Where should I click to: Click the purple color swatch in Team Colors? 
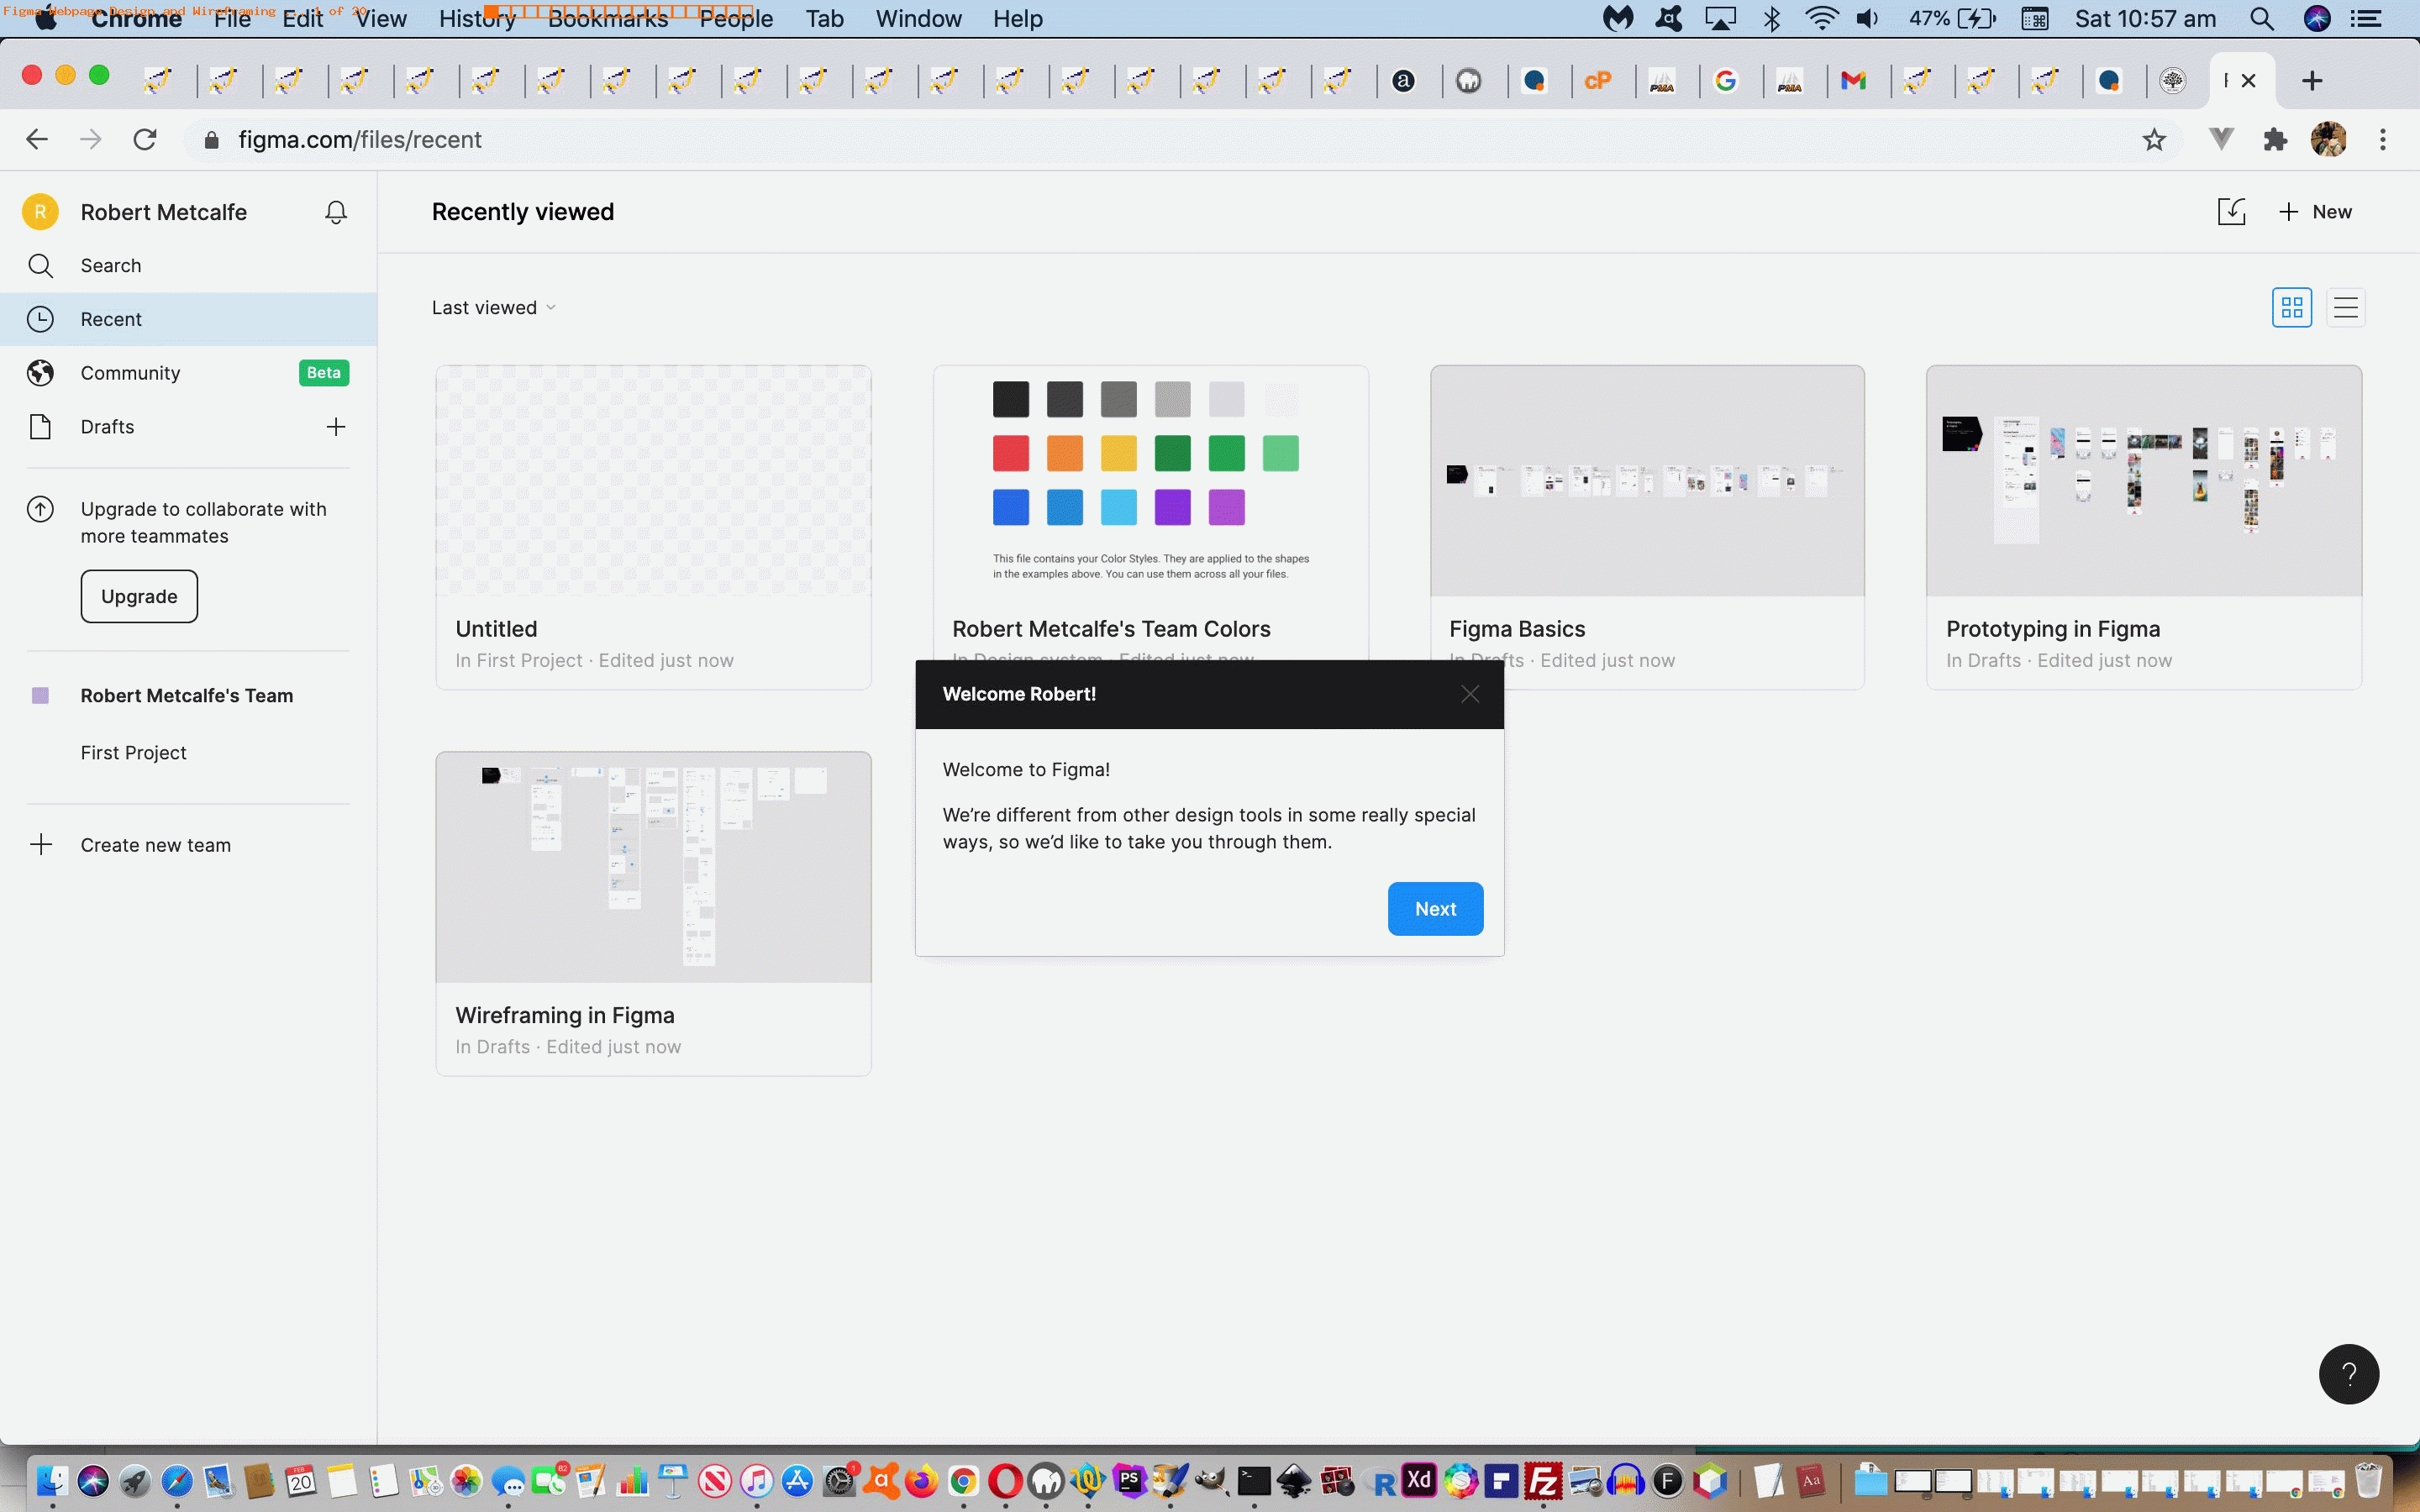[x=1173, y=507]
